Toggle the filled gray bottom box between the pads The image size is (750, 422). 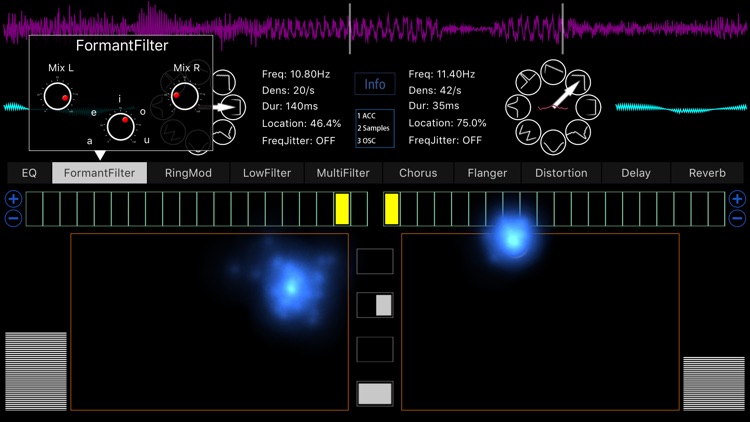375,394
